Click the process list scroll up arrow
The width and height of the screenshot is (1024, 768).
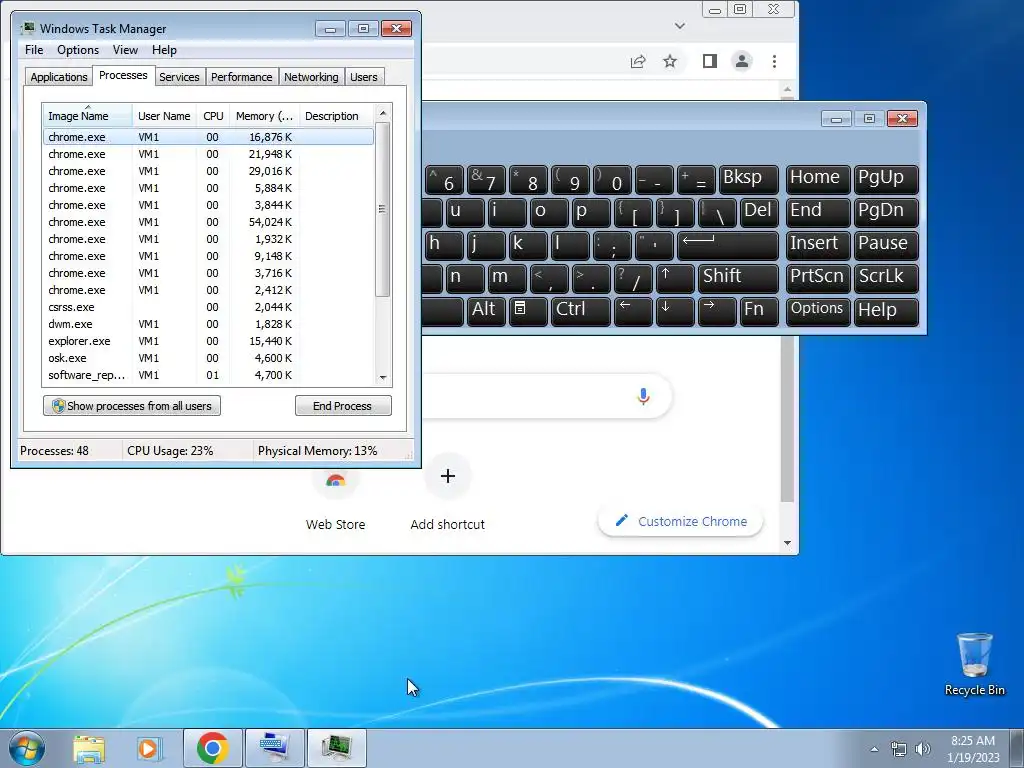point(383,113)
